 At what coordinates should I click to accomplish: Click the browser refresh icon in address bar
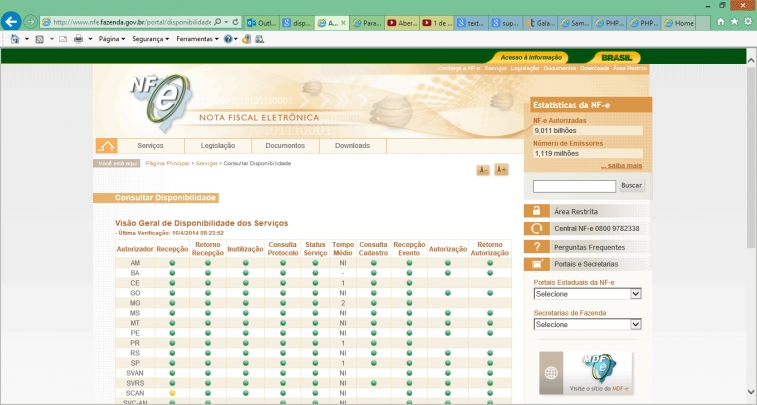233,21
